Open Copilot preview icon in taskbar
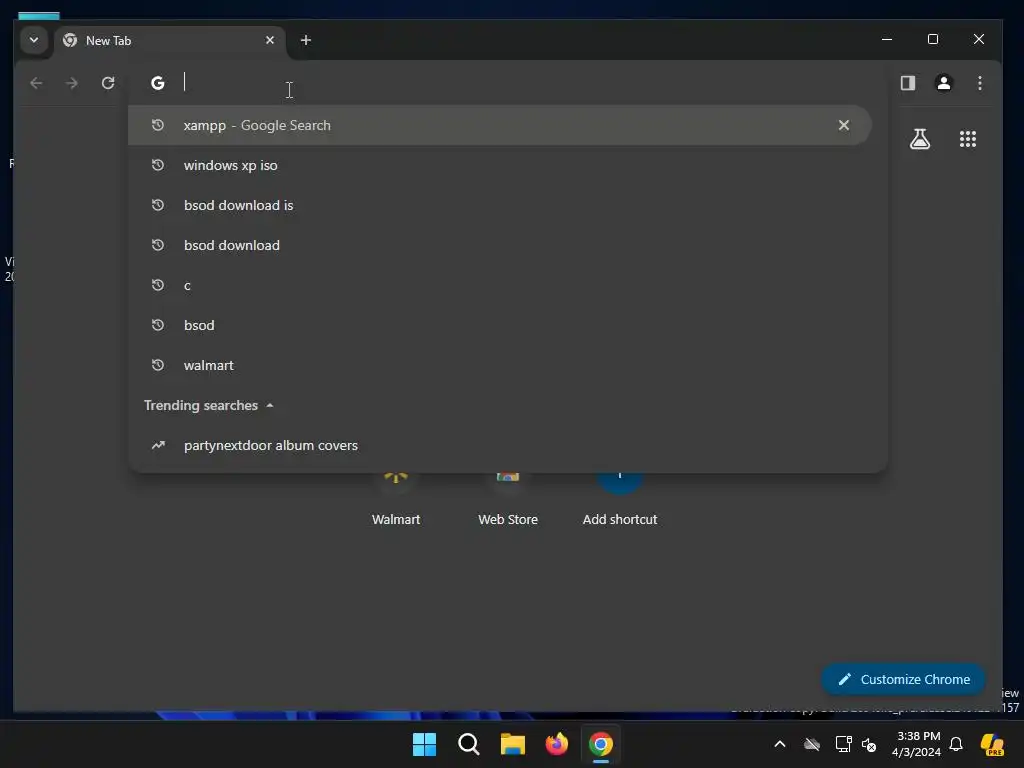 pyautogui.click(x=993, y=744)
